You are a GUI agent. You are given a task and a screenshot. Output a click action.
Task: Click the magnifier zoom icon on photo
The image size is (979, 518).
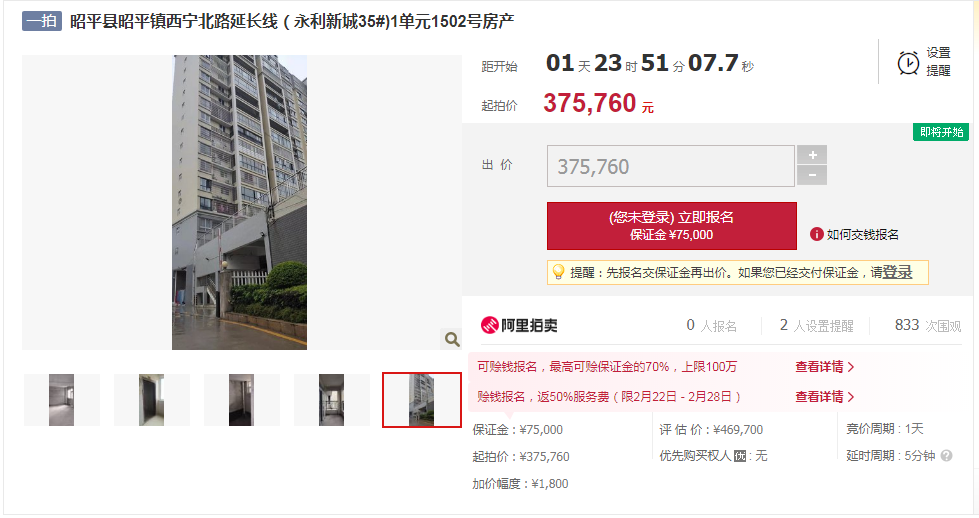[452, 339]
